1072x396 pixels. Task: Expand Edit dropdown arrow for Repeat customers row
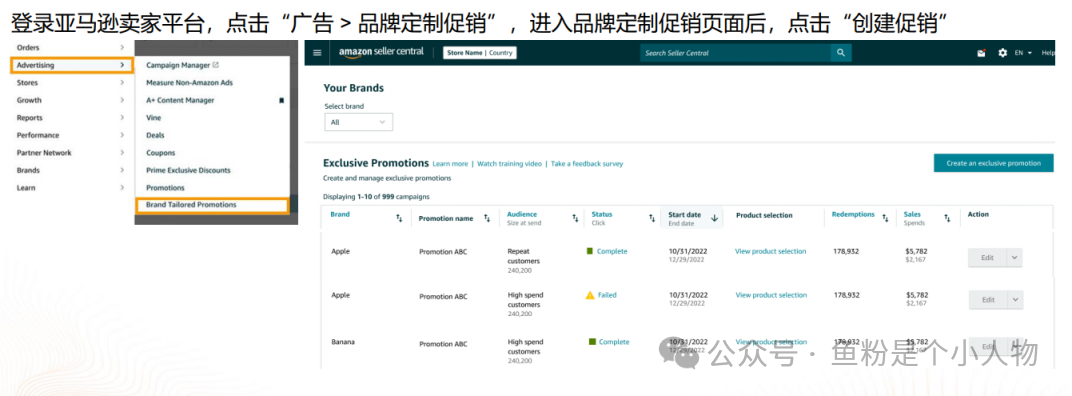1015,258
